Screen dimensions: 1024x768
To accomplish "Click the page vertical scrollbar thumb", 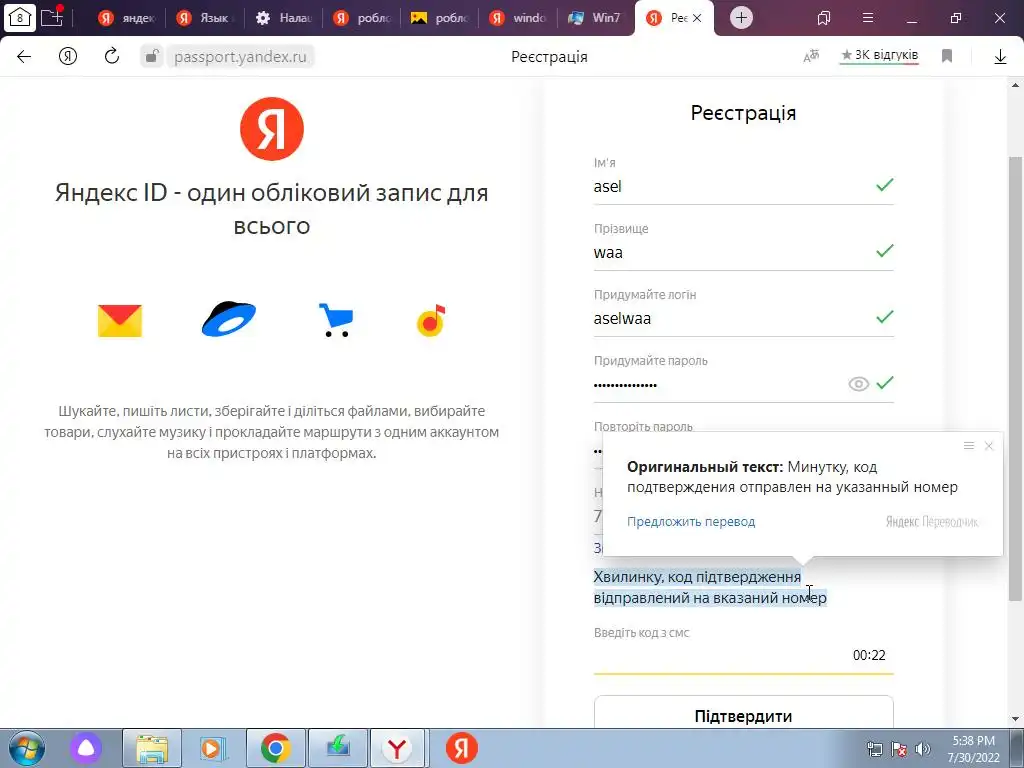I will (1015, 379).
